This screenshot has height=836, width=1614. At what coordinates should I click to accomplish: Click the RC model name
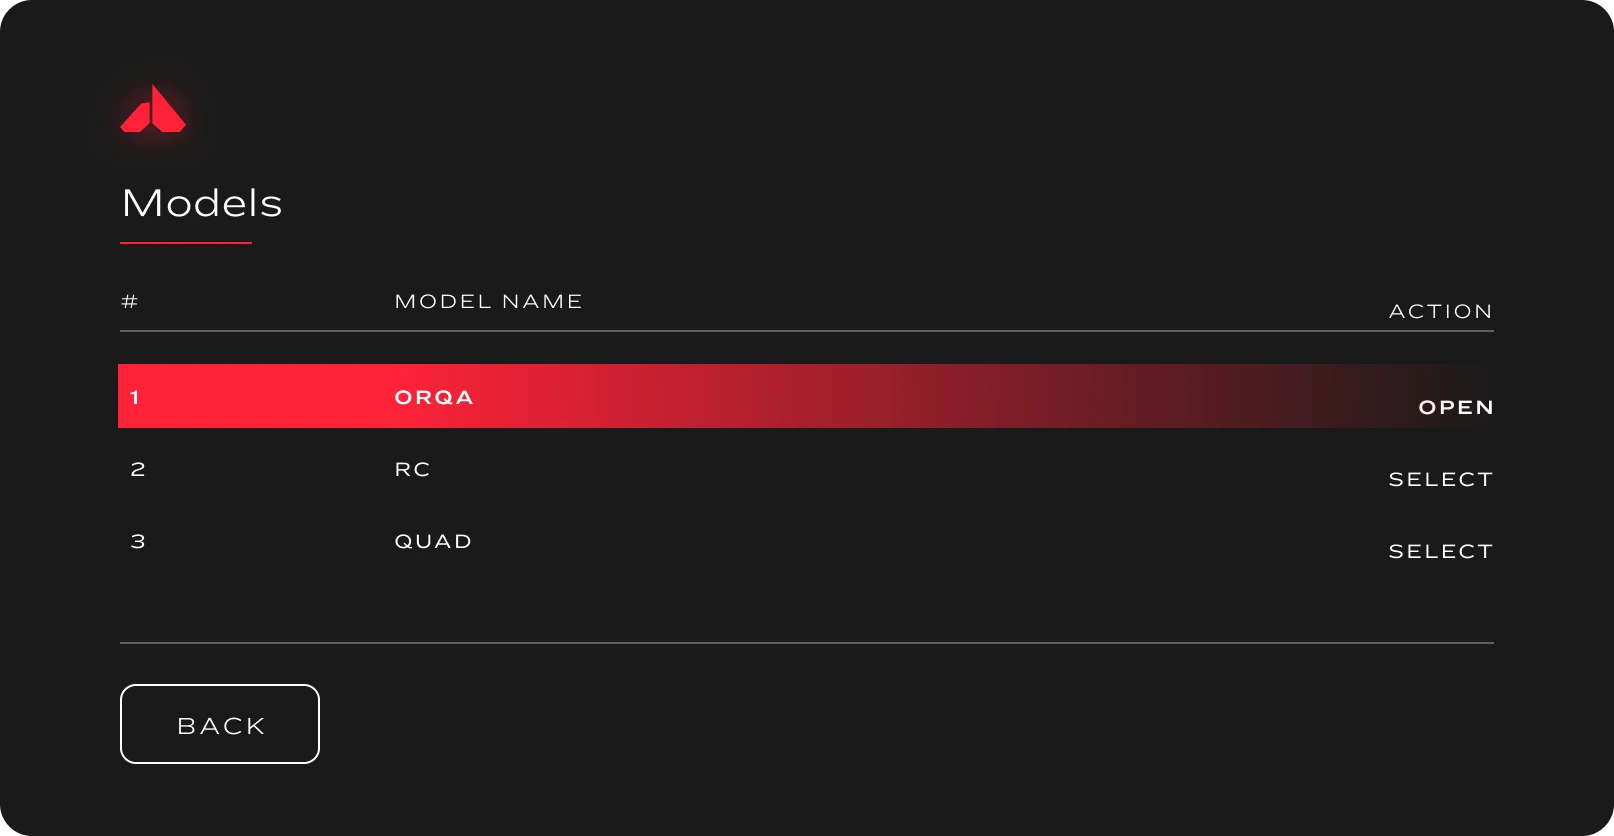click(412, 469)
